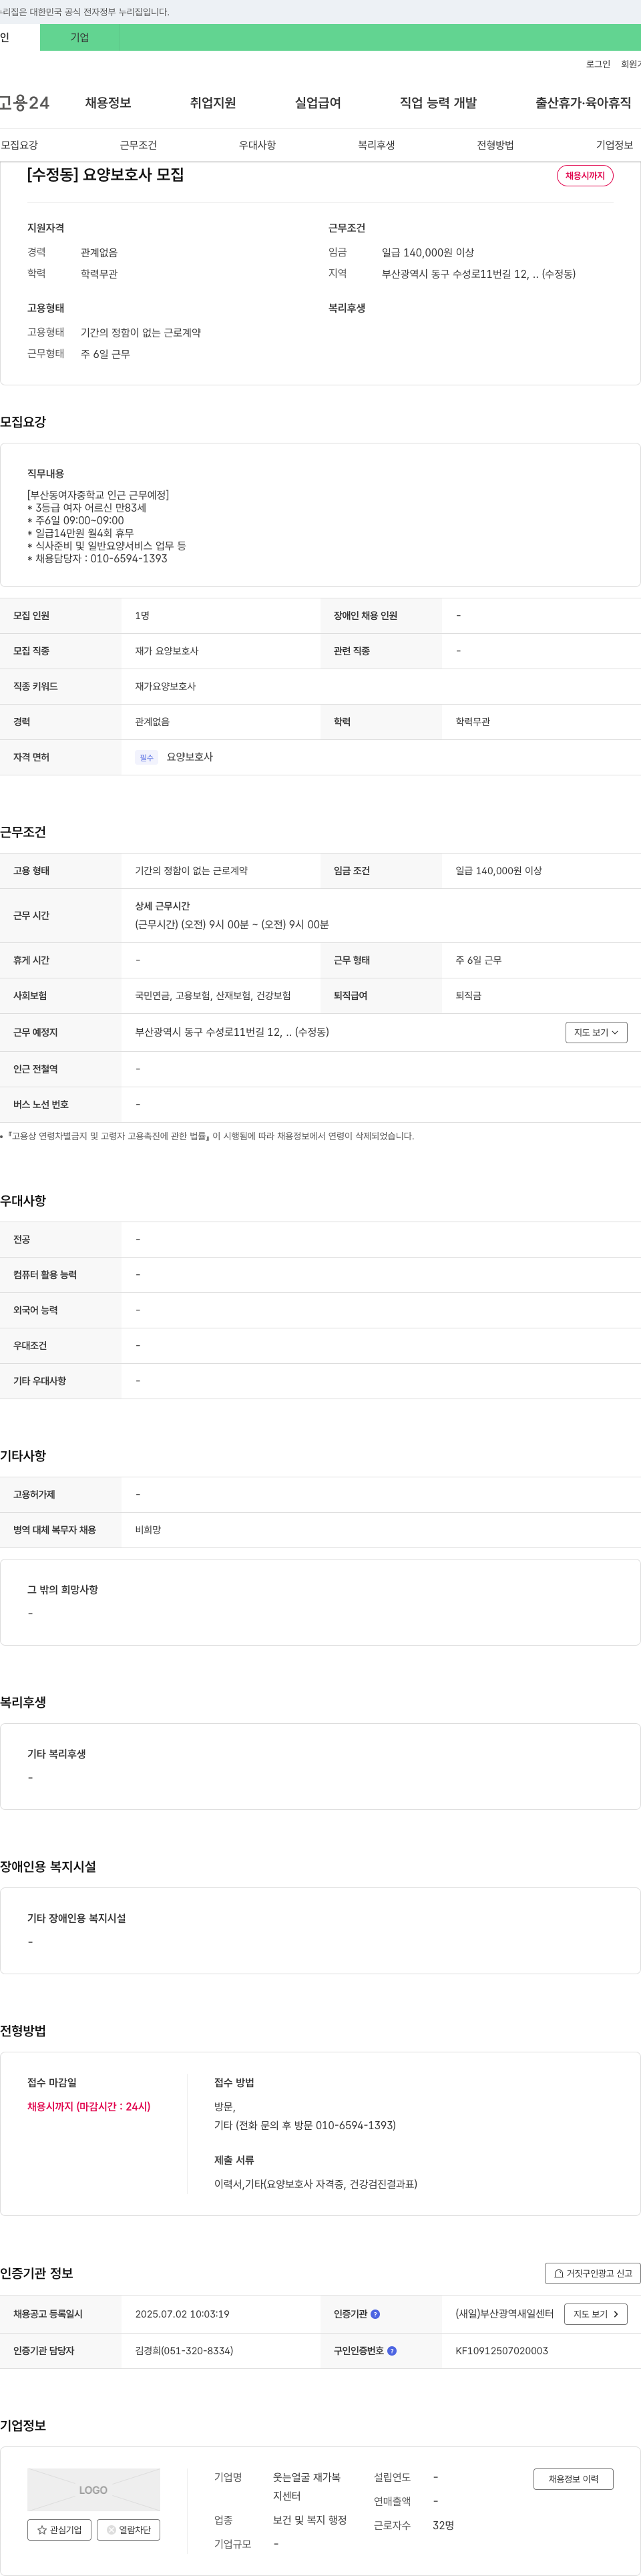The image size is (641, 2576).
Task: Click 퇴직금 value in 퇴직급여 row
Action: pos(469,996)
